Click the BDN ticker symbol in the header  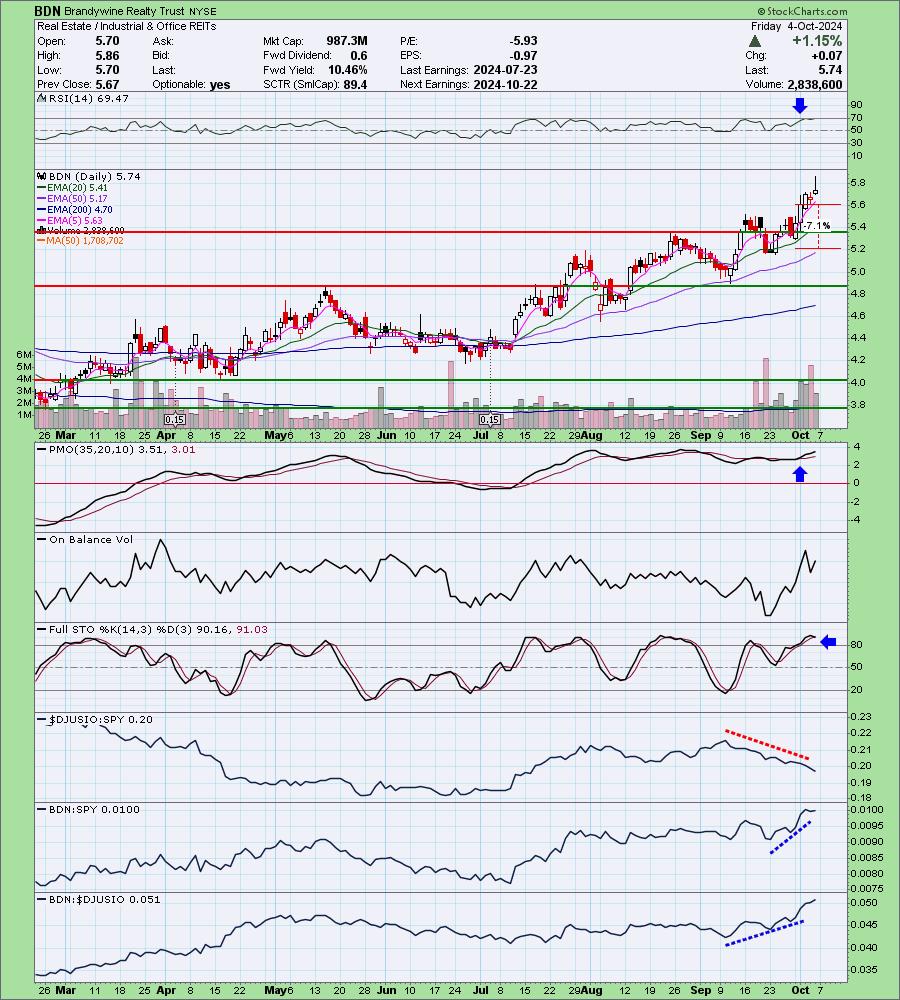click(x=48, y=11)
